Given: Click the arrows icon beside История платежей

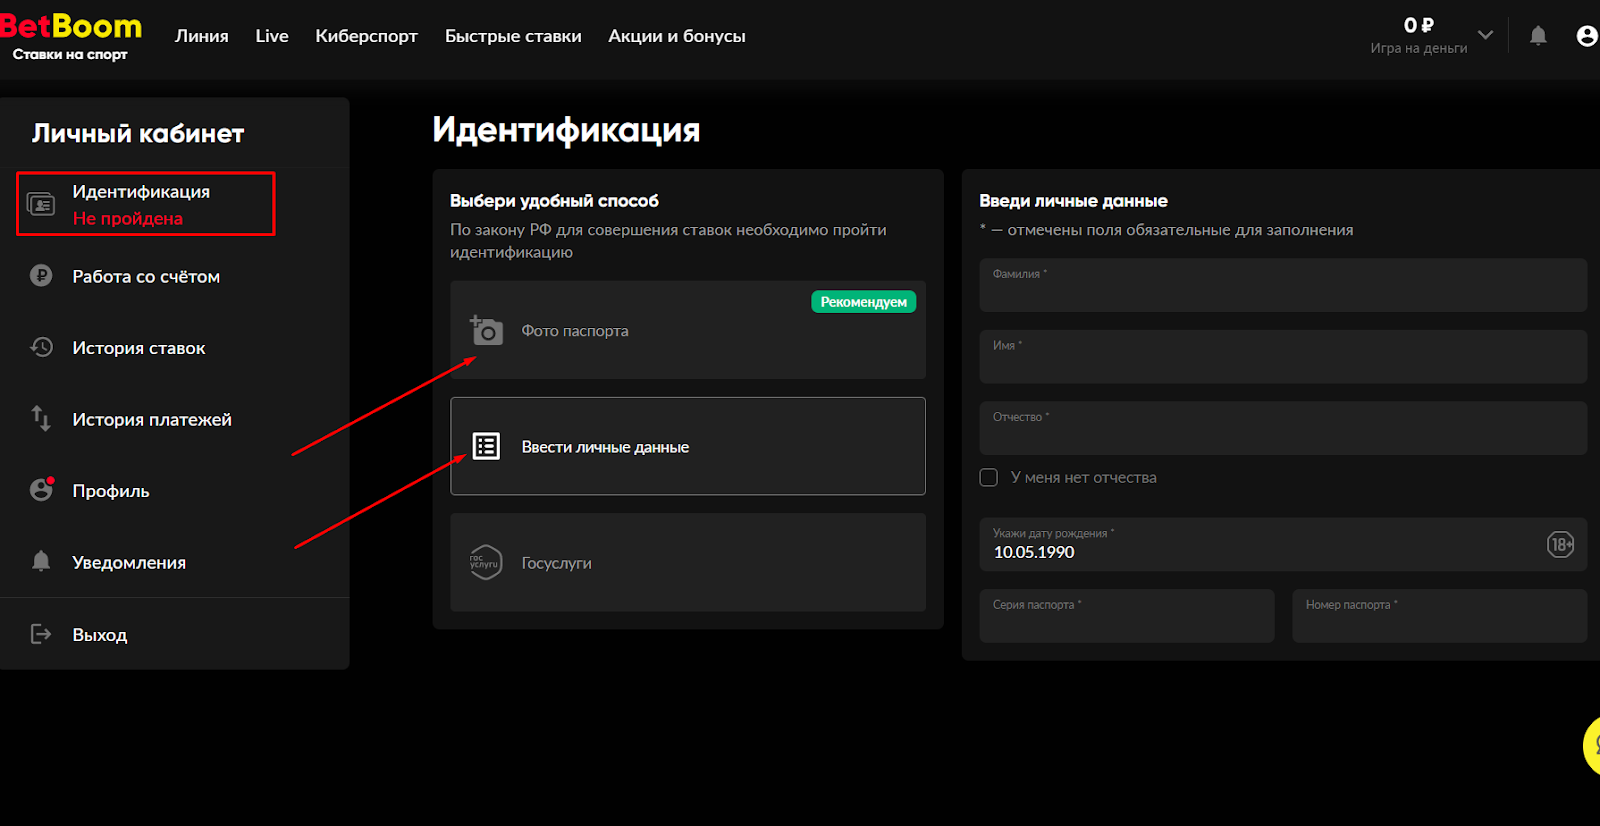Looking at the screenshot, I should pyautogui.click(x=41, y=418).
